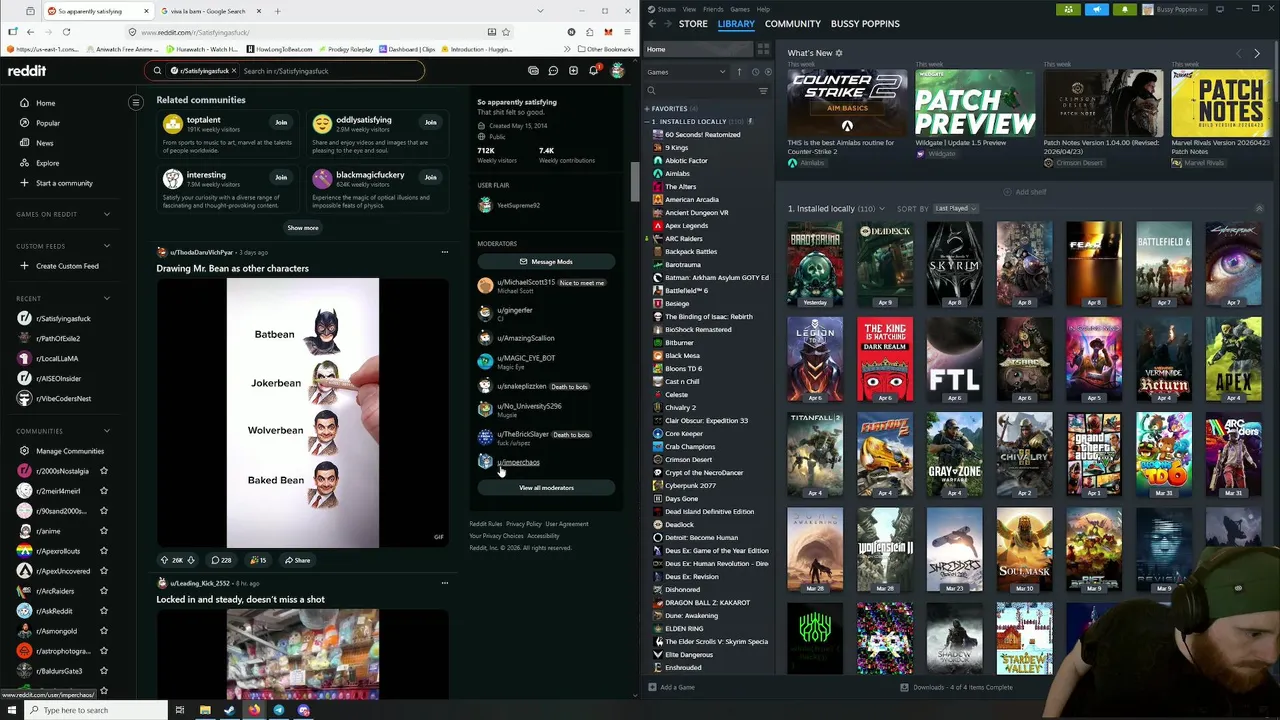The width and height of the screenshot is (1280, 720).
Task: Open Last Played sort dropdown
Action: click(955, 208)
